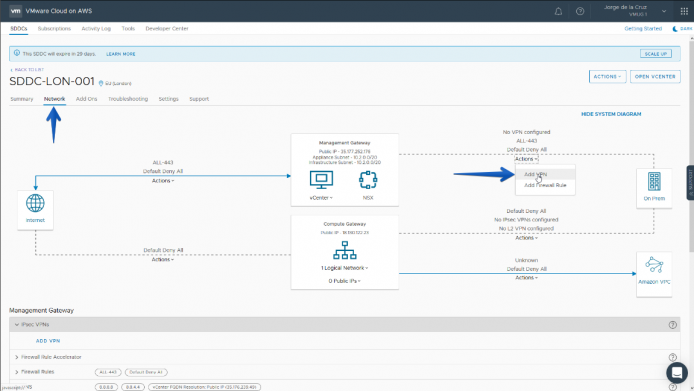Expand the Firewall Rules section
Viewport: 694px width, 391px height.
coord(17,372)
